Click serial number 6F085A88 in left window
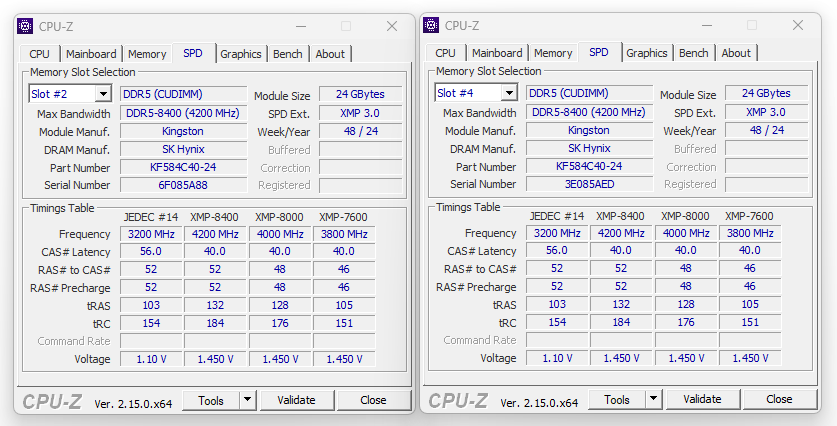 coord(183,185)
